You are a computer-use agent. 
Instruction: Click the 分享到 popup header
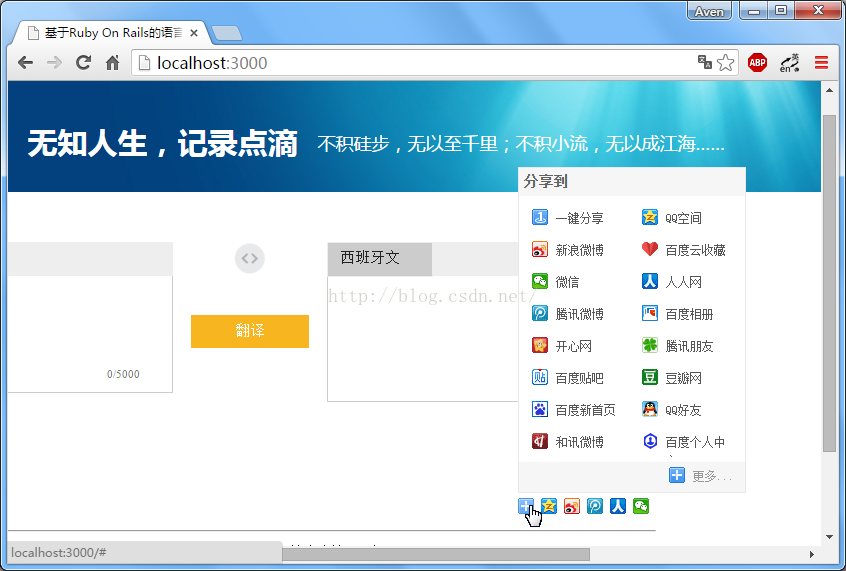[x=545, y=181]
